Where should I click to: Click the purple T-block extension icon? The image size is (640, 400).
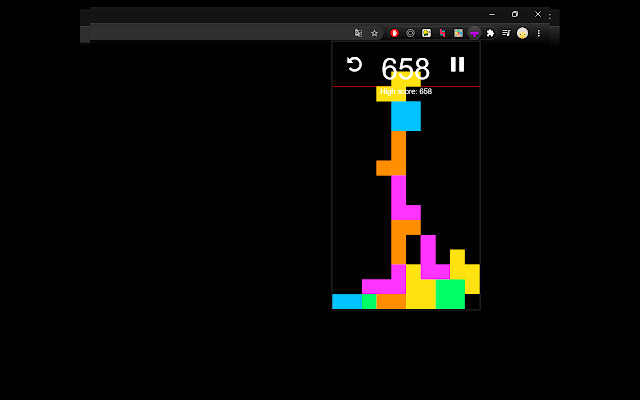474,33
